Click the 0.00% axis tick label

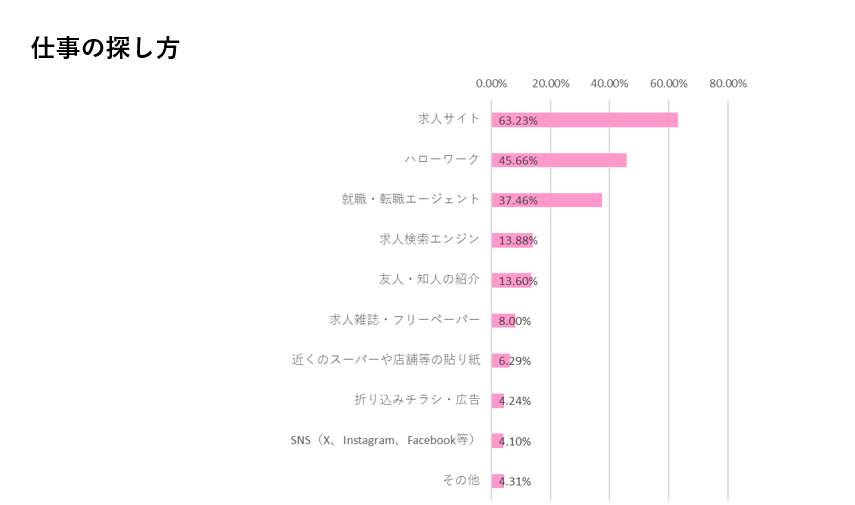[x=491, y=83]
